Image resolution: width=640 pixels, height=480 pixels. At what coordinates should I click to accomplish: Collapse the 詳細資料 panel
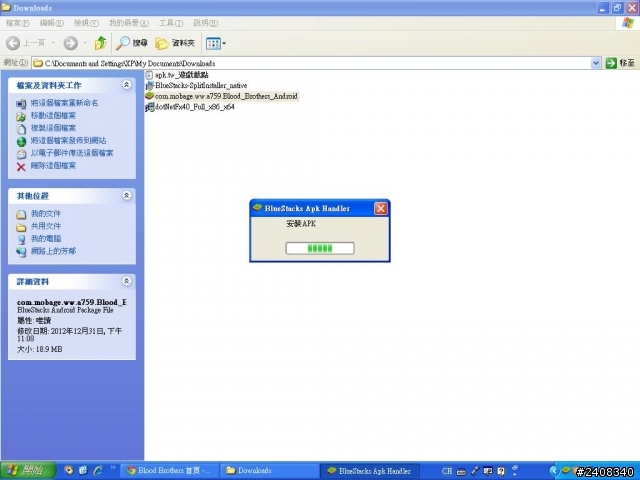(127, 281)
